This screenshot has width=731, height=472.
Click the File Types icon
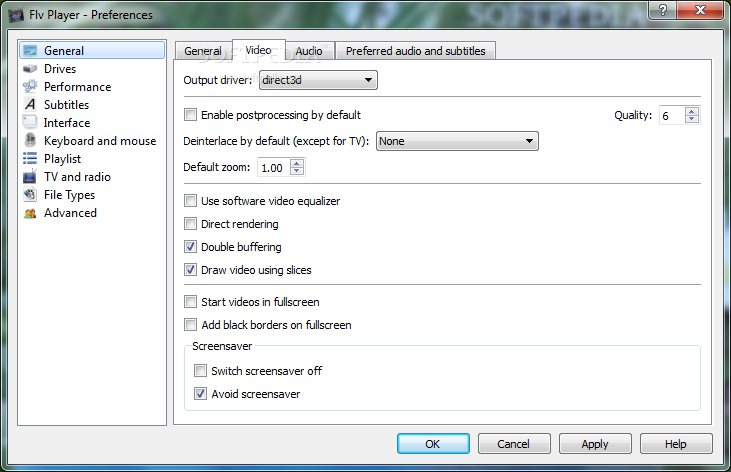[x=30, y=194]
